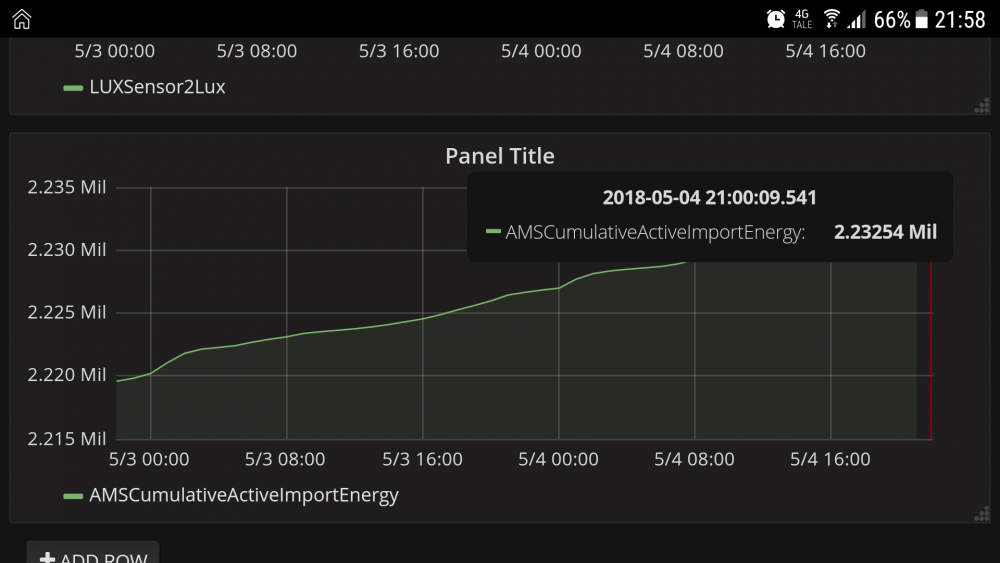Viewport: 1000px width, 563px height.
Task: Click LUX chart 5/4 00:00 axis label
Action: click(x=541, y=51)
